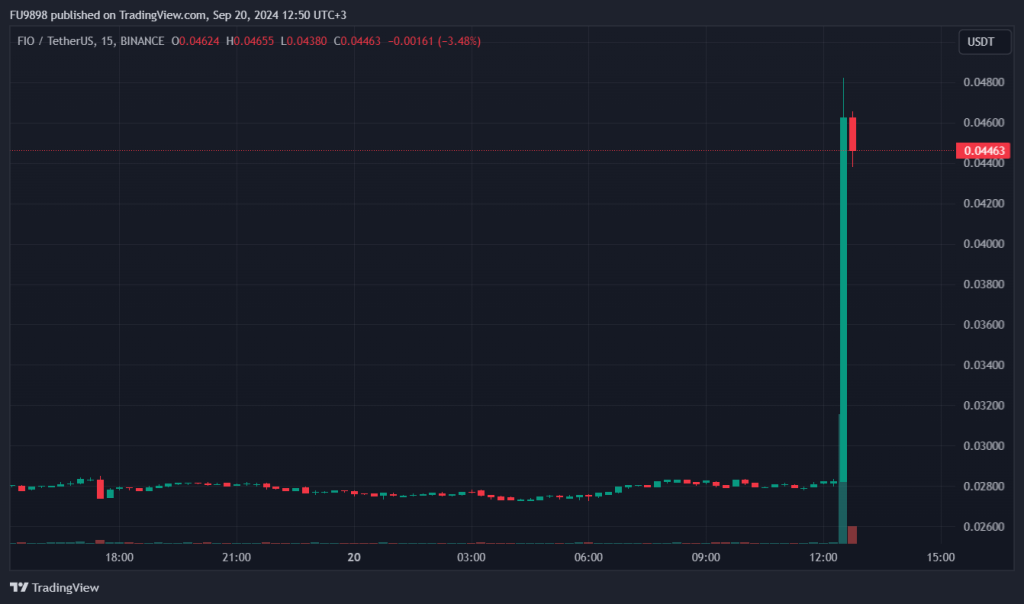Click the 18:00 time axis label
The image size is (1024, 604).
(119, 557)
